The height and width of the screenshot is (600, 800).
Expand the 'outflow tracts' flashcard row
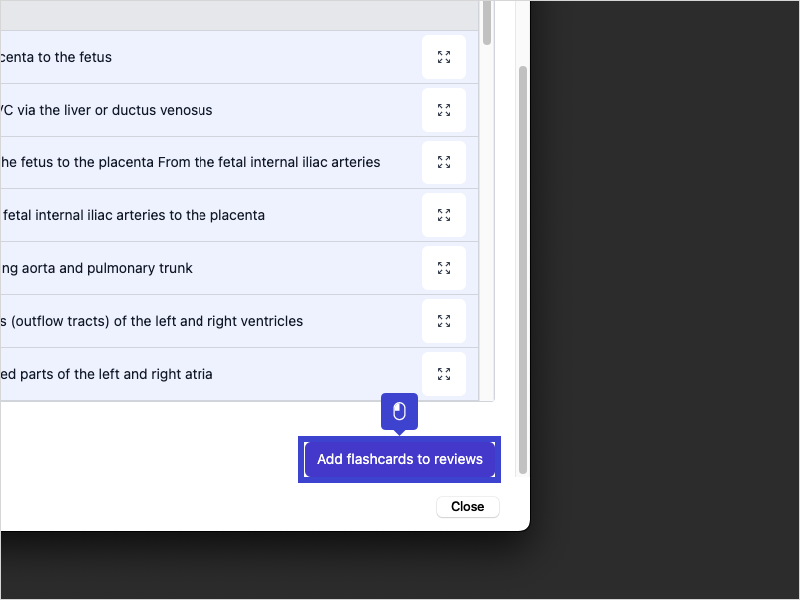[444, 321]
